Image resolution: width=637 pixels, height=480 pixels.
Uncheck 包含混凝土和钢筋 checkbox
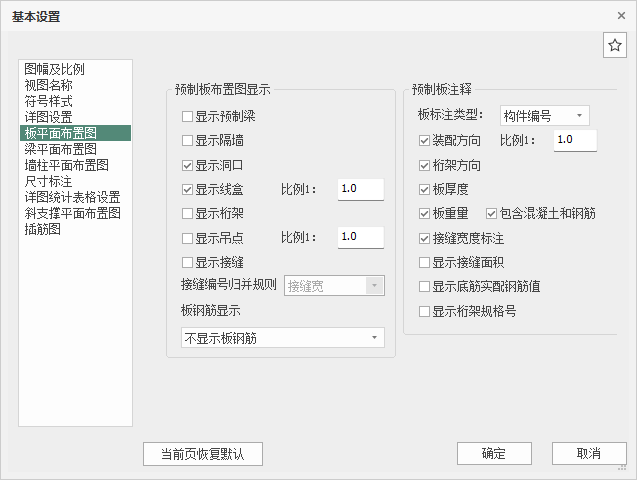(492, 214)
